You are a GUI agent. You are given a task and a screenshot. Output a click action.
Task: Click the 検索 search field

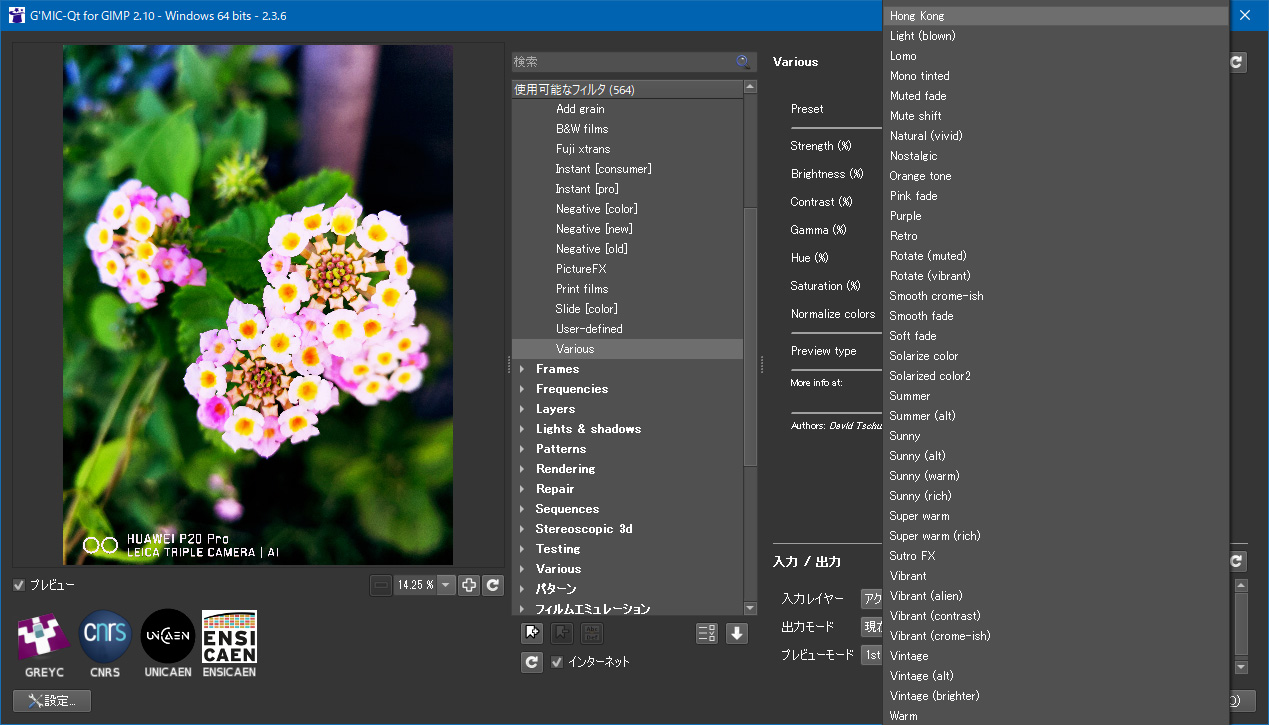coord(622,62)
